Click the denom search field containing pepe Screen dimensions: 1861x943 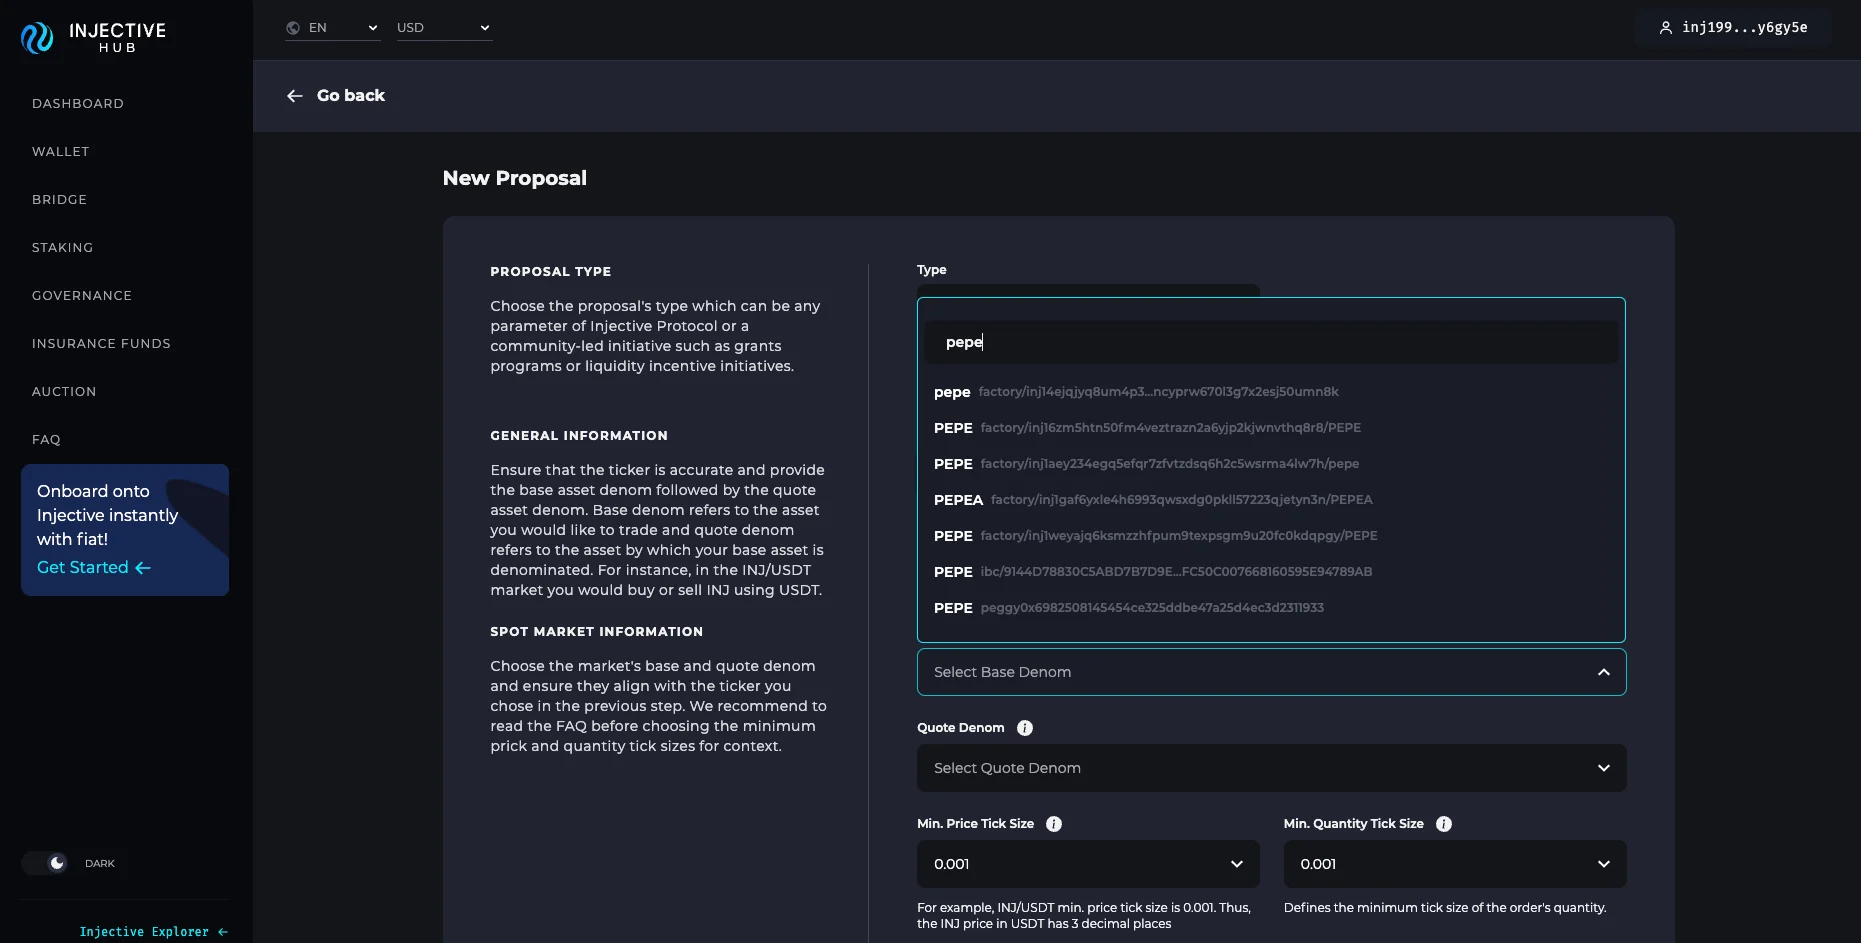1271,342
